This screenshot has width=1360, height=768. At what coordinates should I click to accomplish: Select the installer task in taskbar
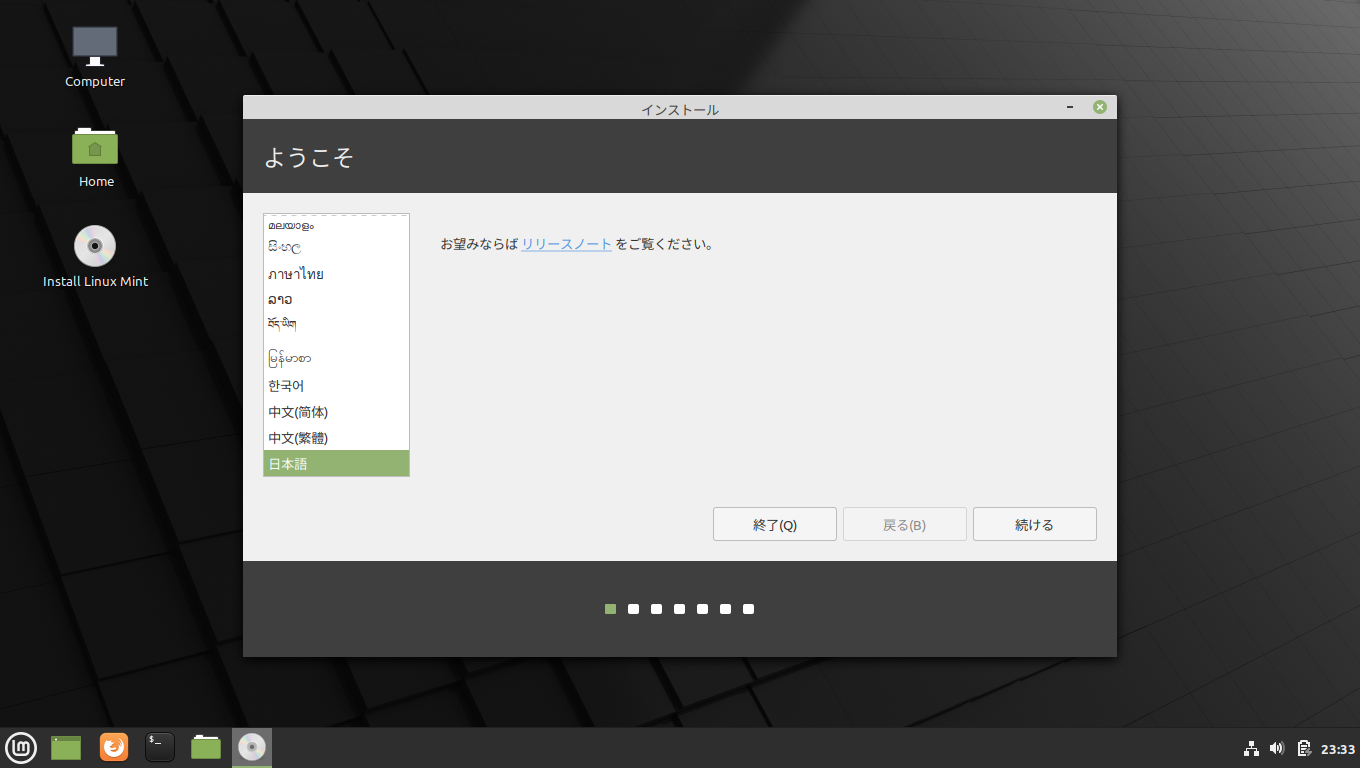click(252, 747)
